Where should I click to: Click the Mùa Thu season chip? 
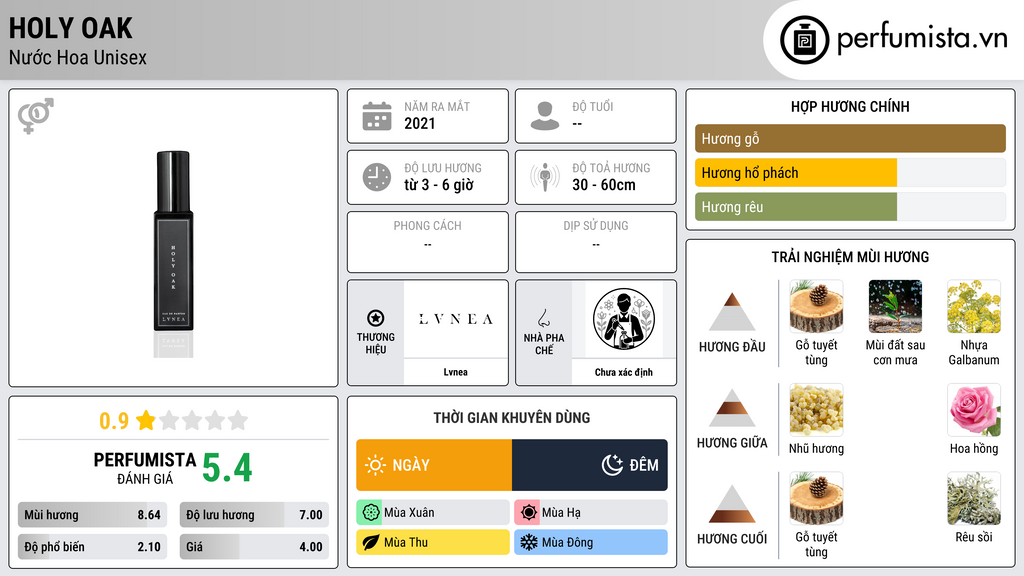pyautogui.click(x=433, y=542)
